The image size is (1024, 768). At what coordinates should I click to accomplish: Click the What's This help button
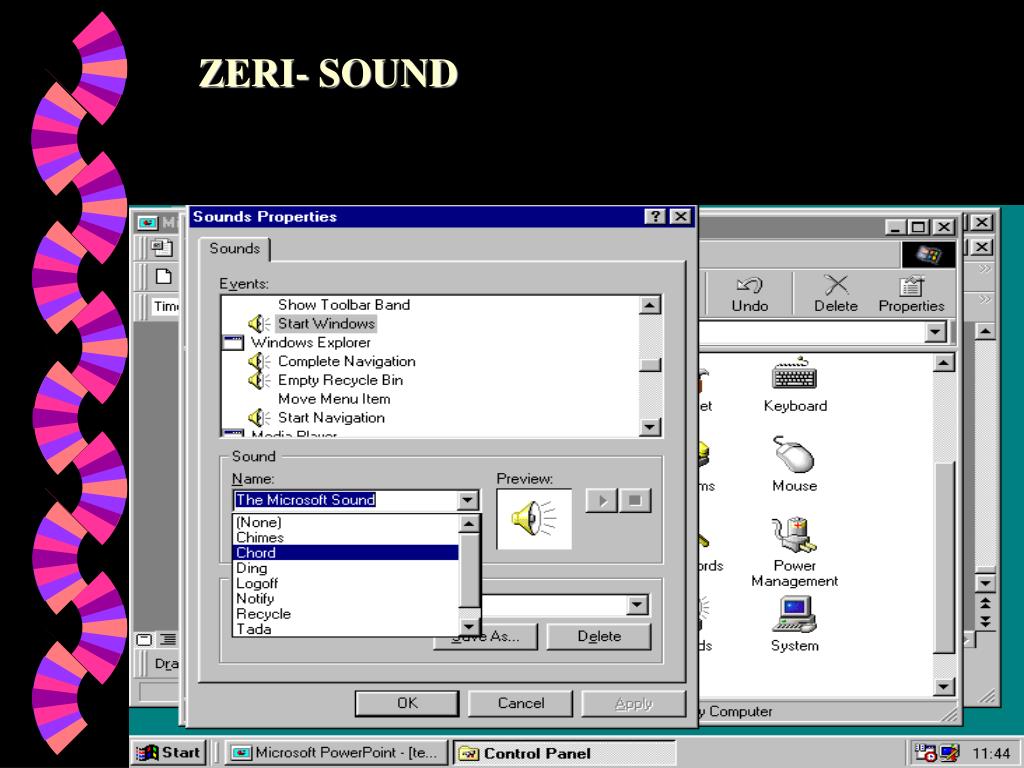pos(654,217)
